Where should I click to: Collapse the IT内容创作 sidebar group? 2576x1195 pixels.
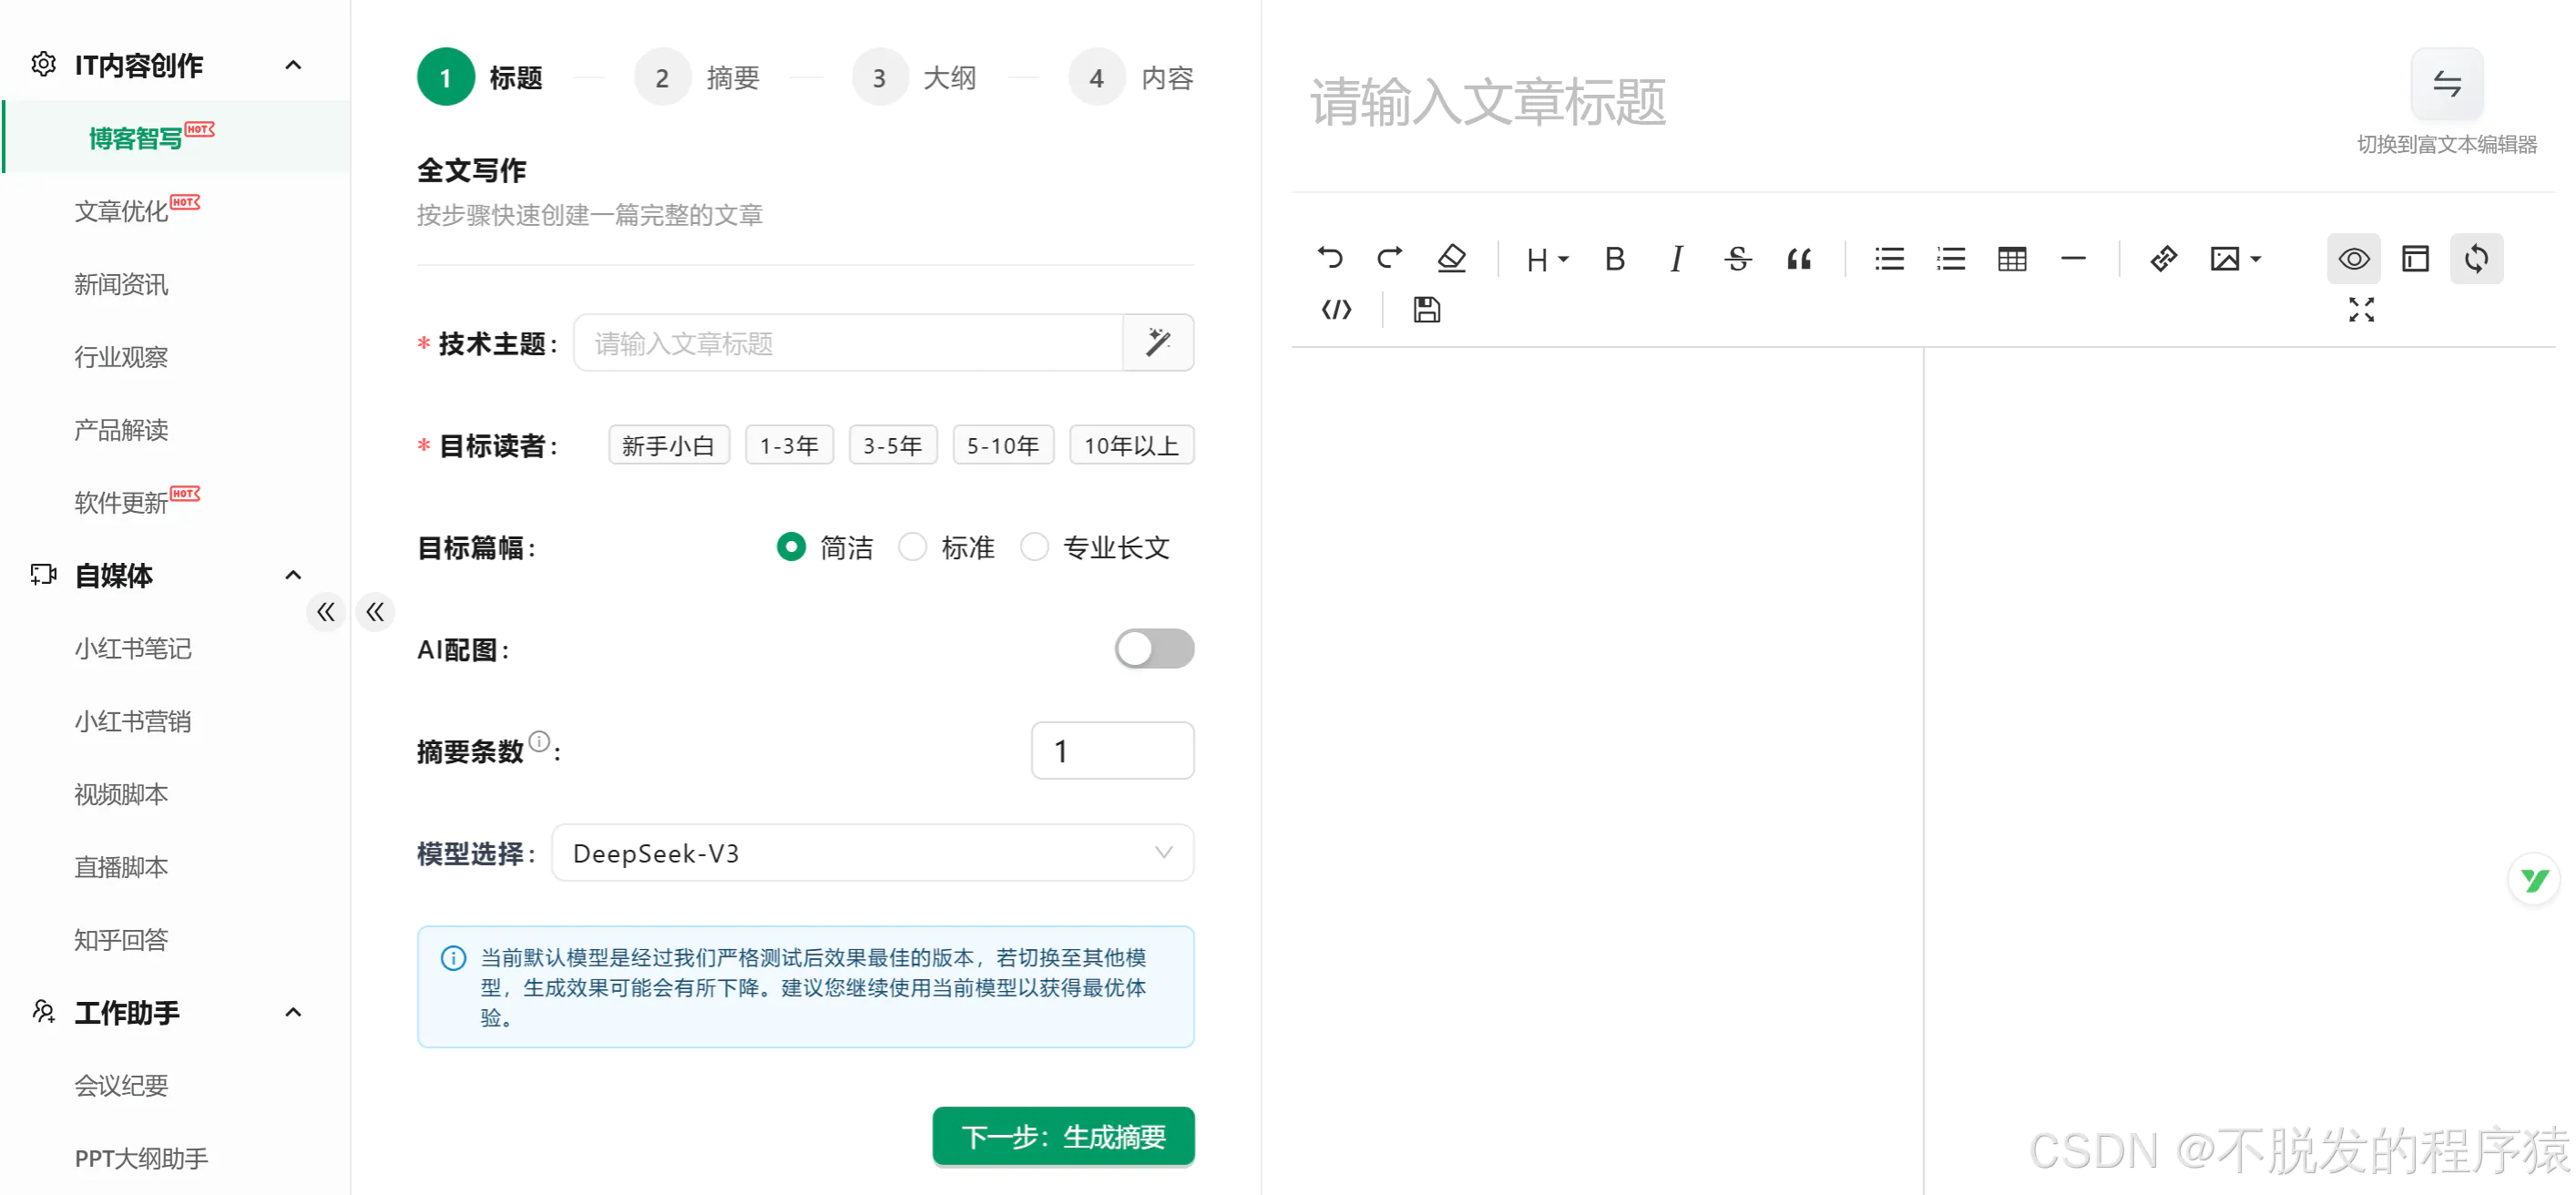tap(293, 65)
